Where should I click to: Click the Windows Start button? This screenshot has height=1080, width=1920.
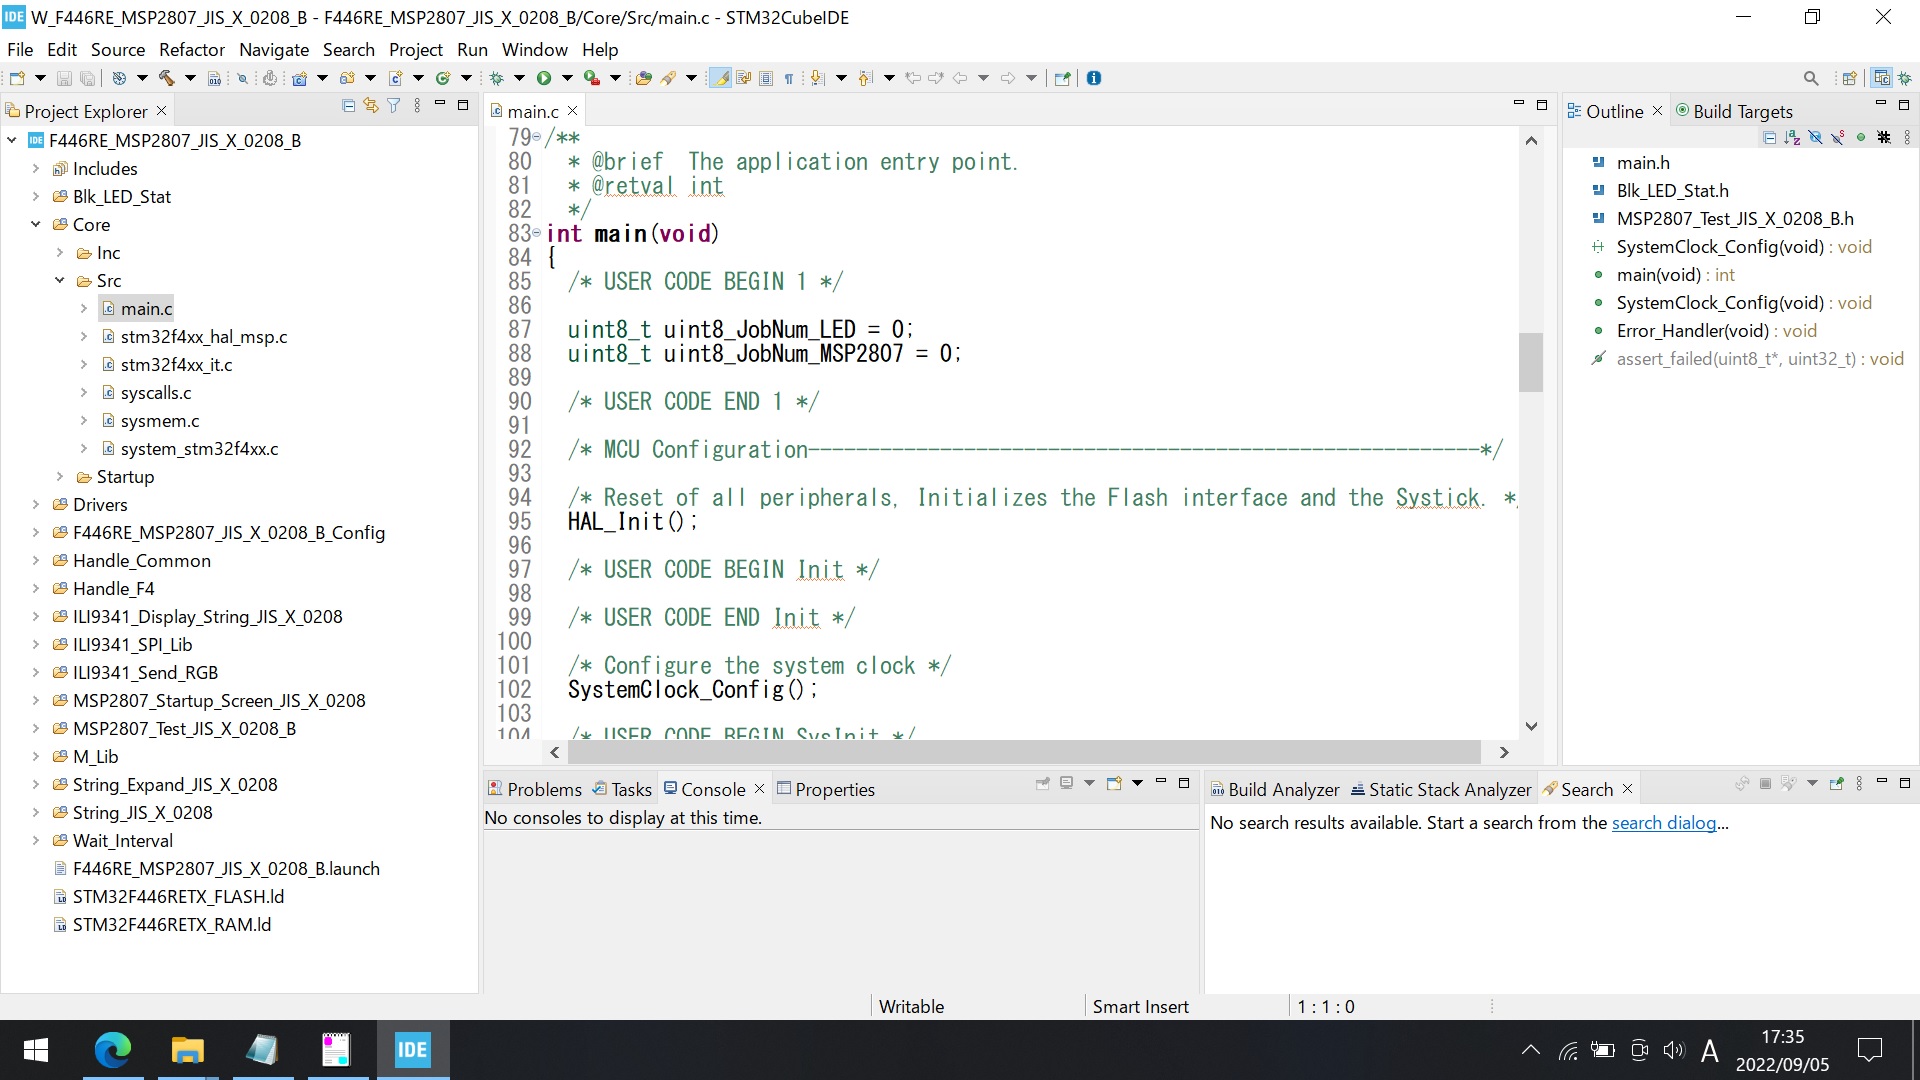coord(36,1050)
